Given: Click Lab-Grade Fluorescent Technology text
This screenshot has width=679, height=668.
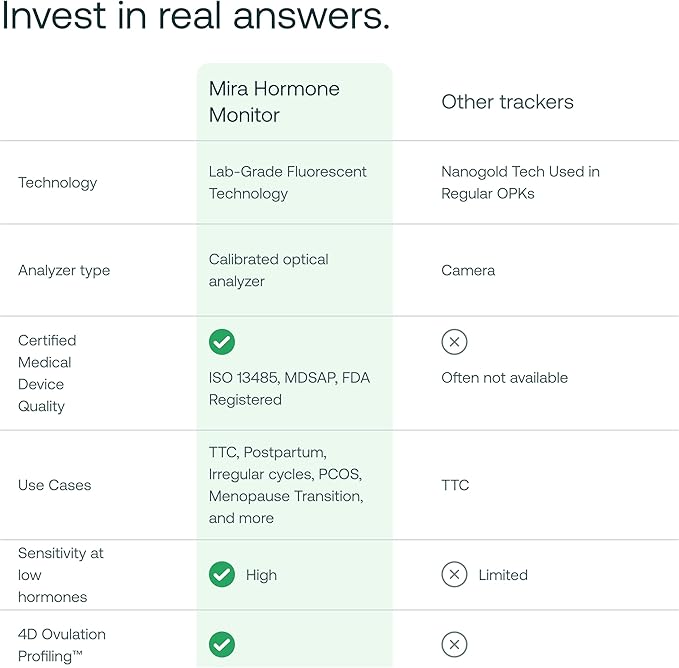Looking at the screenshot, I should click(x=288, y=183).
